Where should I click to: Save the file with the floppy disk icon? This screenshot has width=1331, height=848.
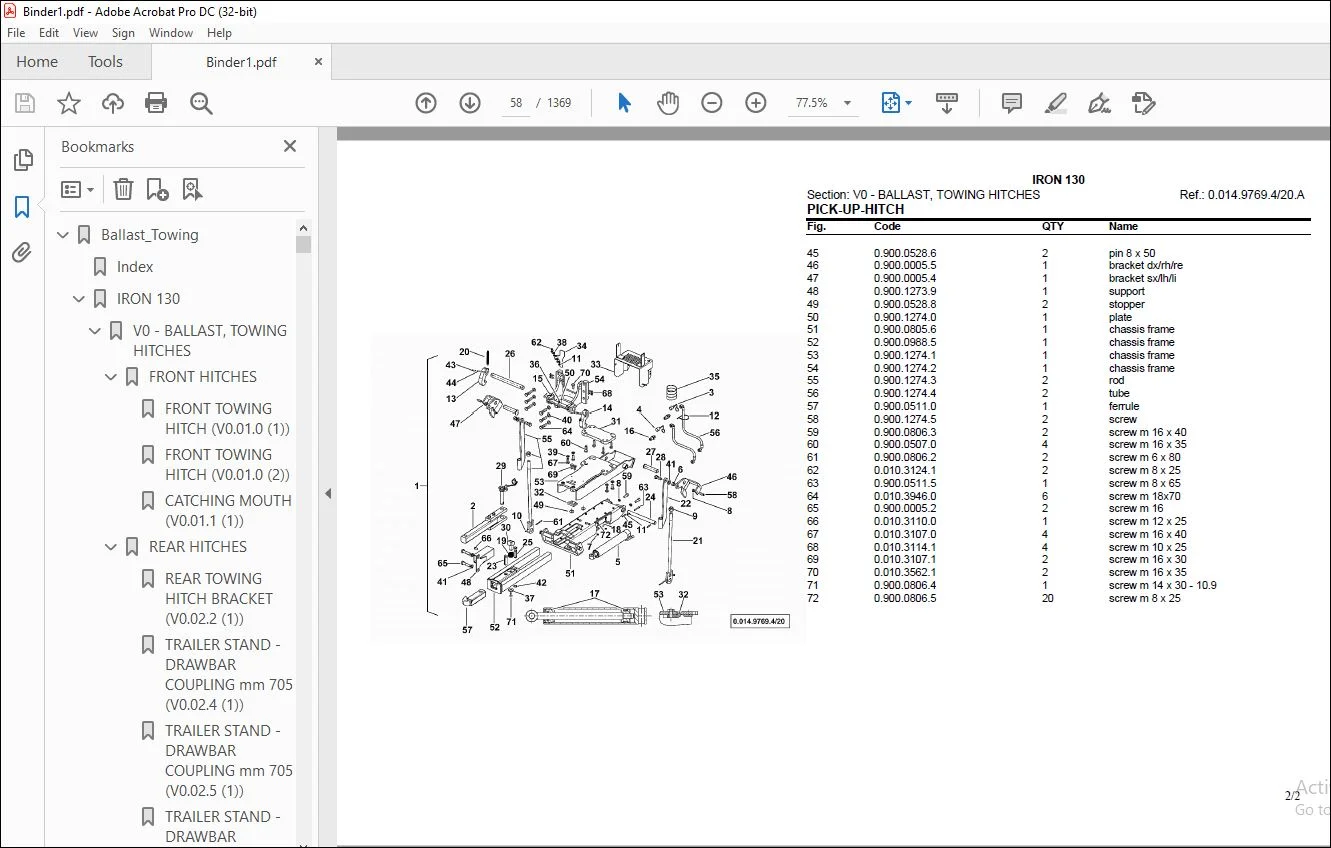pyautogui.click(x=25, y=103)
